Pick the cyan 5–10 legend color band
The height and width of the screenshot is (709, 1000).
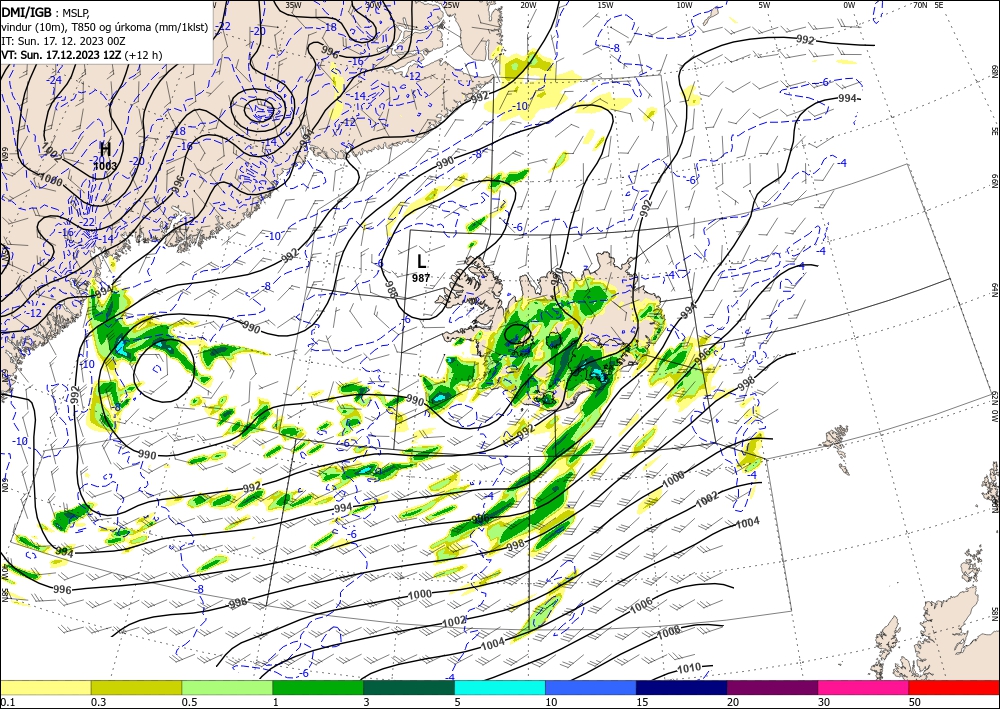pyautogui.click(x=500, y=687)
